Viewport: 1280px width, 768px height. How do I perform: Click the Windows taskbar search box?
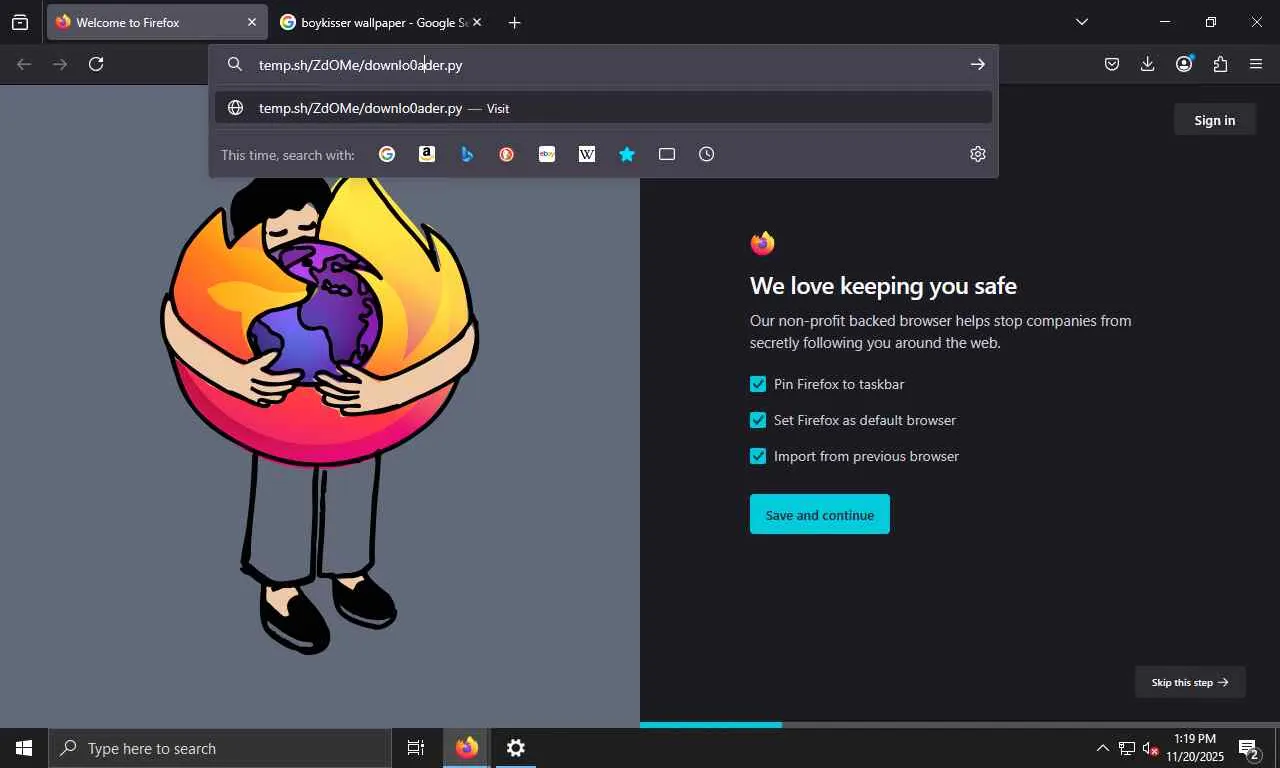[220, 748]
